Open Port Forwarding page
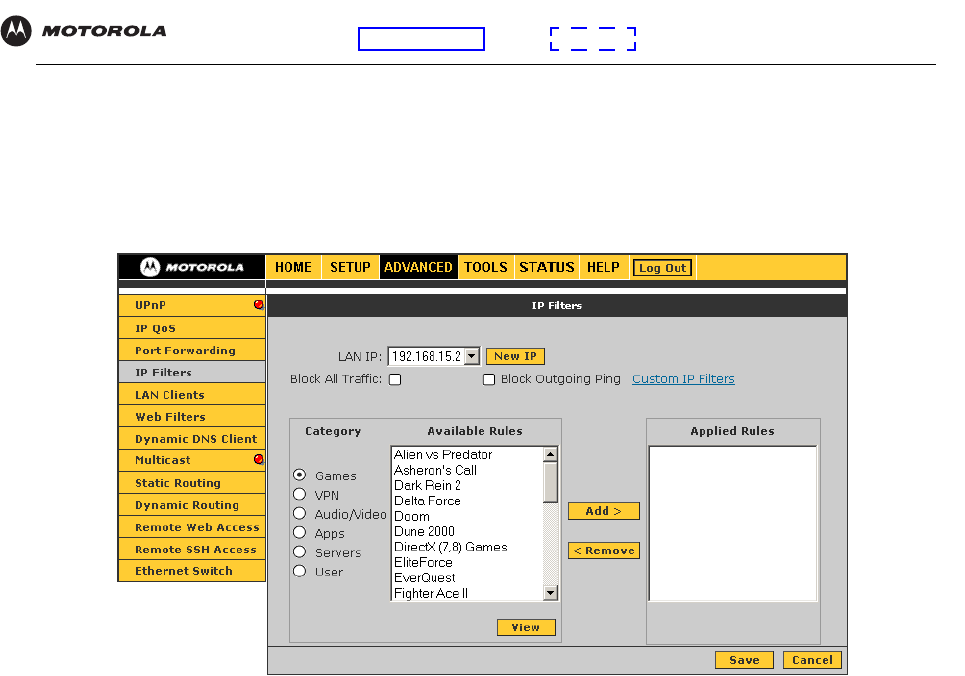Screen dimensions: 965x676 click(191, 350)
